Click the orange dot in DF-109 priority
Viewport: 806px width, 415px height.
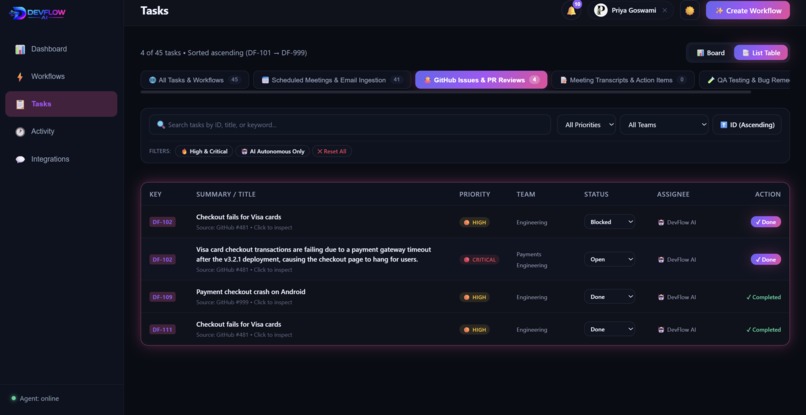point(467,297)
